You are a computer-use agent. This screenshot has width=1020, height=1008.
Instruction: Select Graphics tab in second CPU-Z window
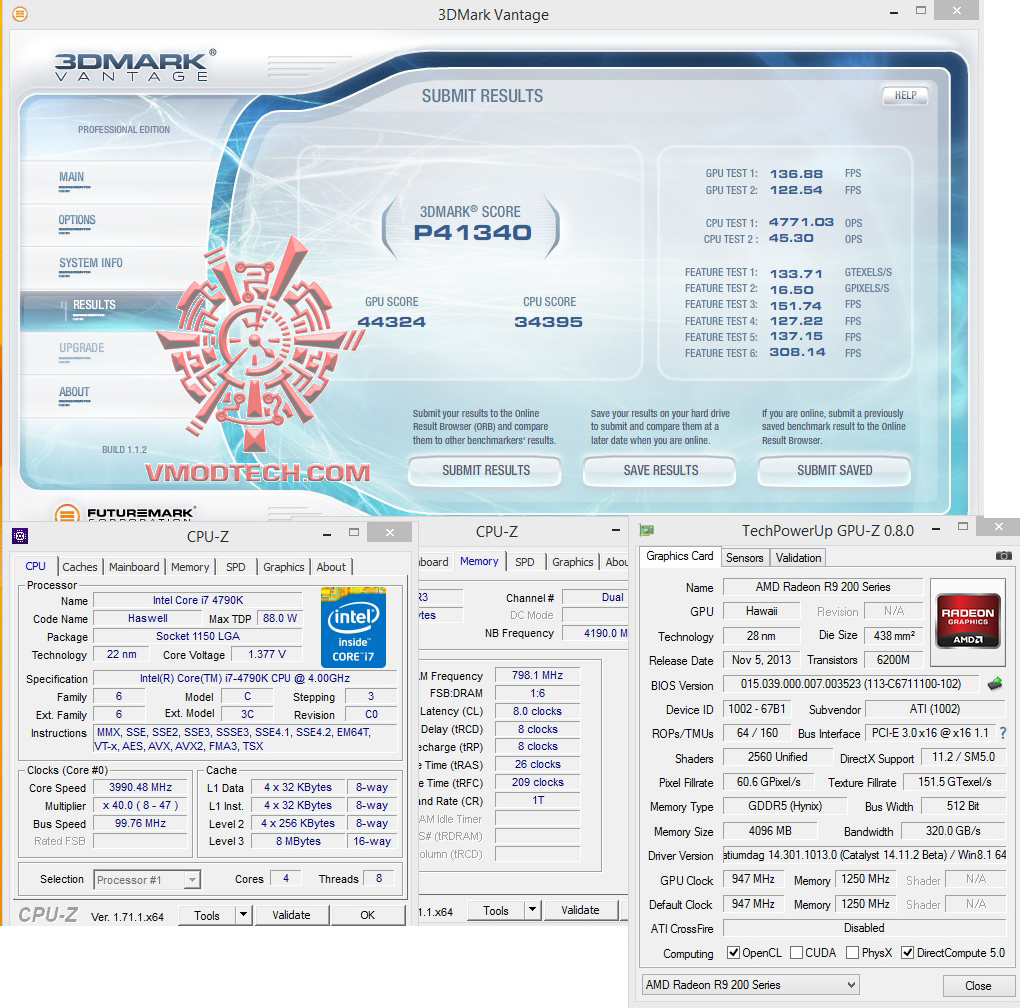click(572, 562)
